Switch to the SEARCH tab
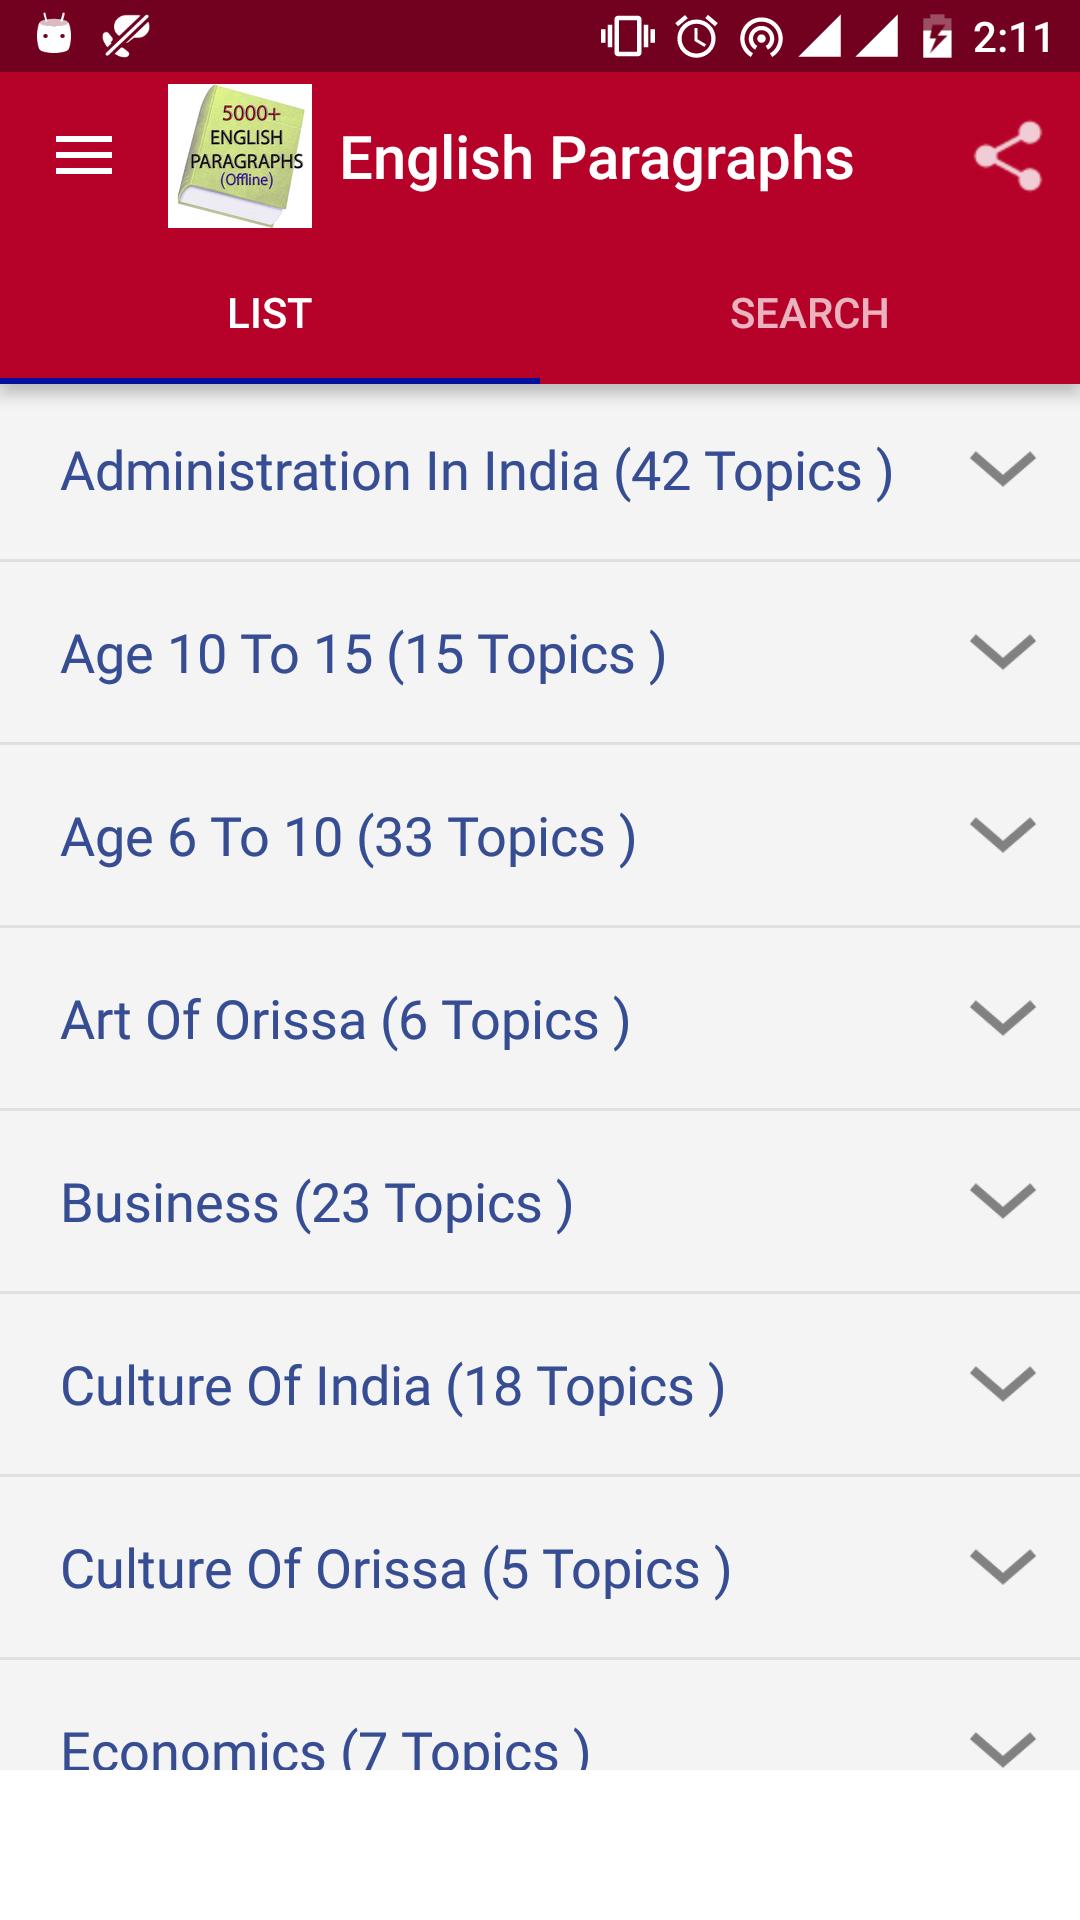Viewport: 1080px width, 1920px height. click(810, 314)
